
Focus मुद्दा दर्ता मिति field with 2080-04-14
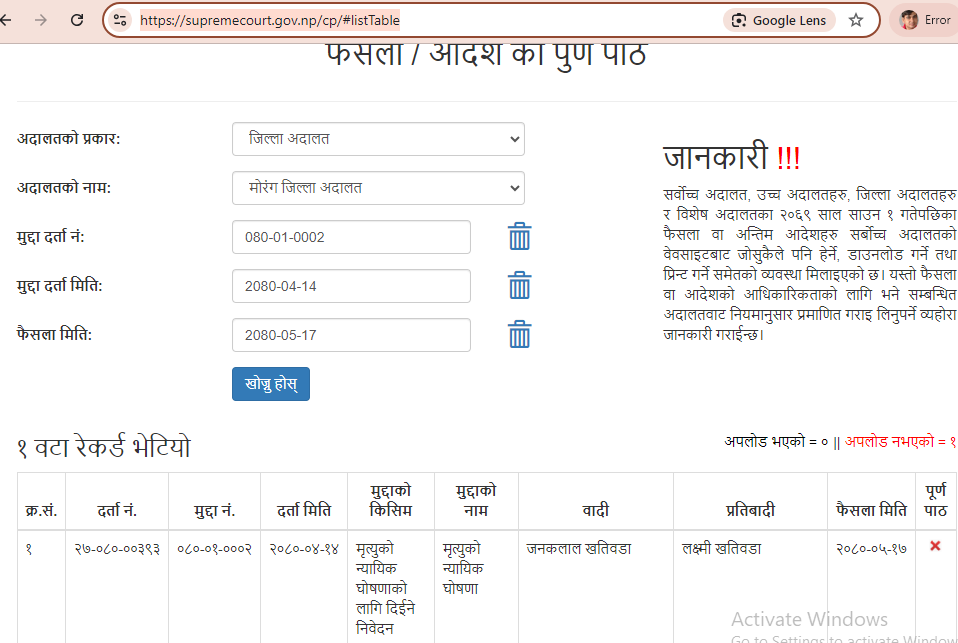click(351, 285)
